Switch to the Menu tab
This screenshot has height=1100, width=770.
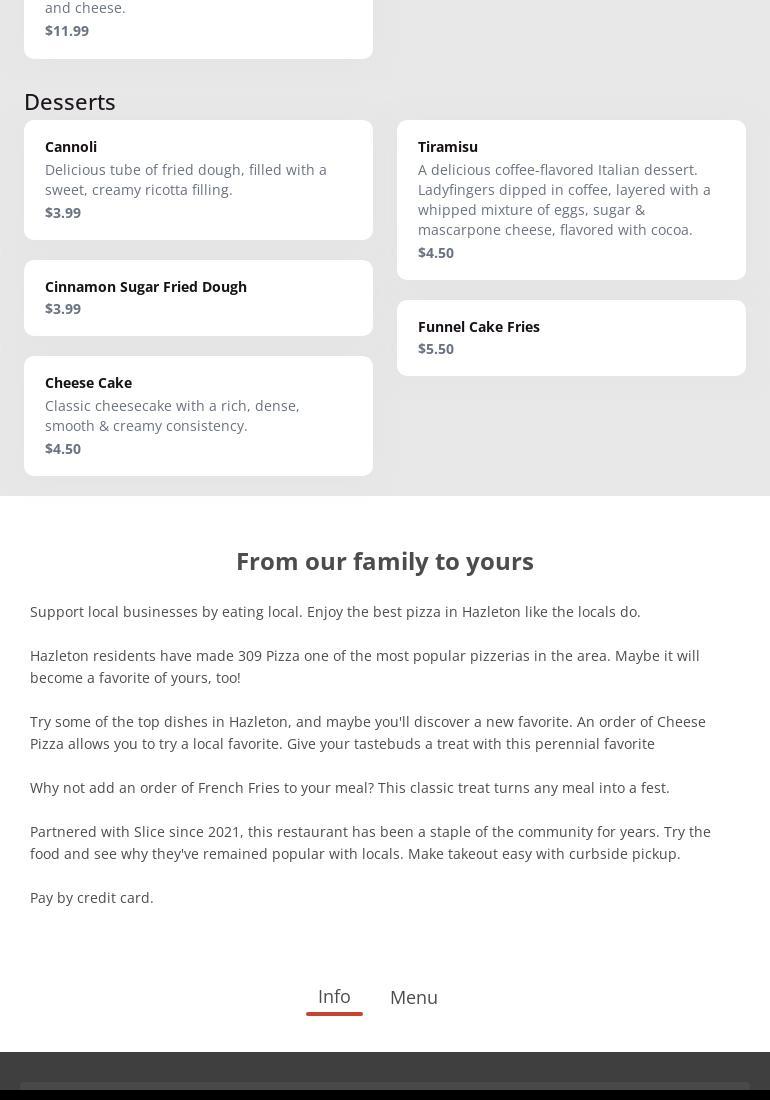point(413,998)
